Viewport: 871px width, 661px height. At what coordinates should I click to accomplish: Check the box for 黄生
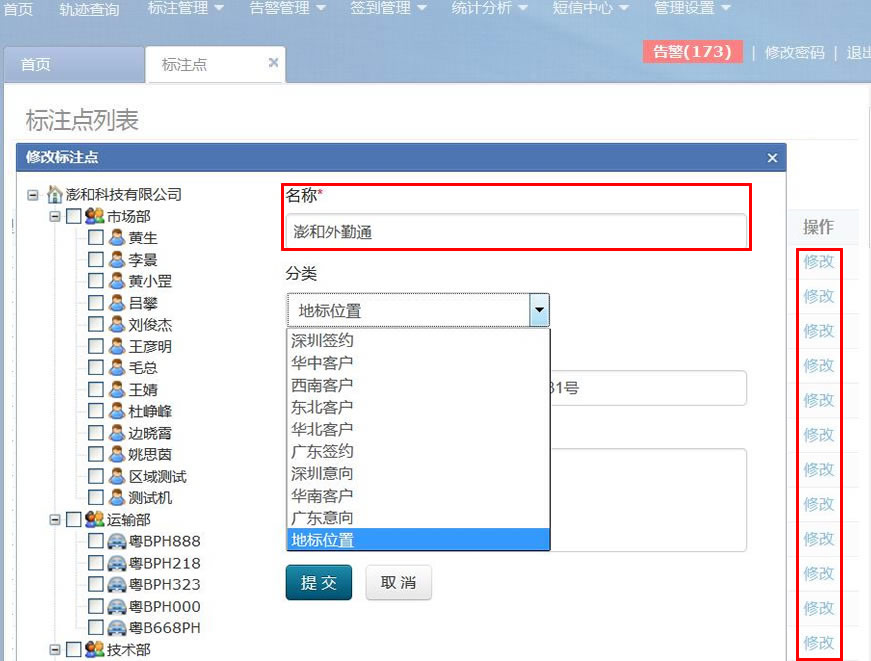point(96,238)
